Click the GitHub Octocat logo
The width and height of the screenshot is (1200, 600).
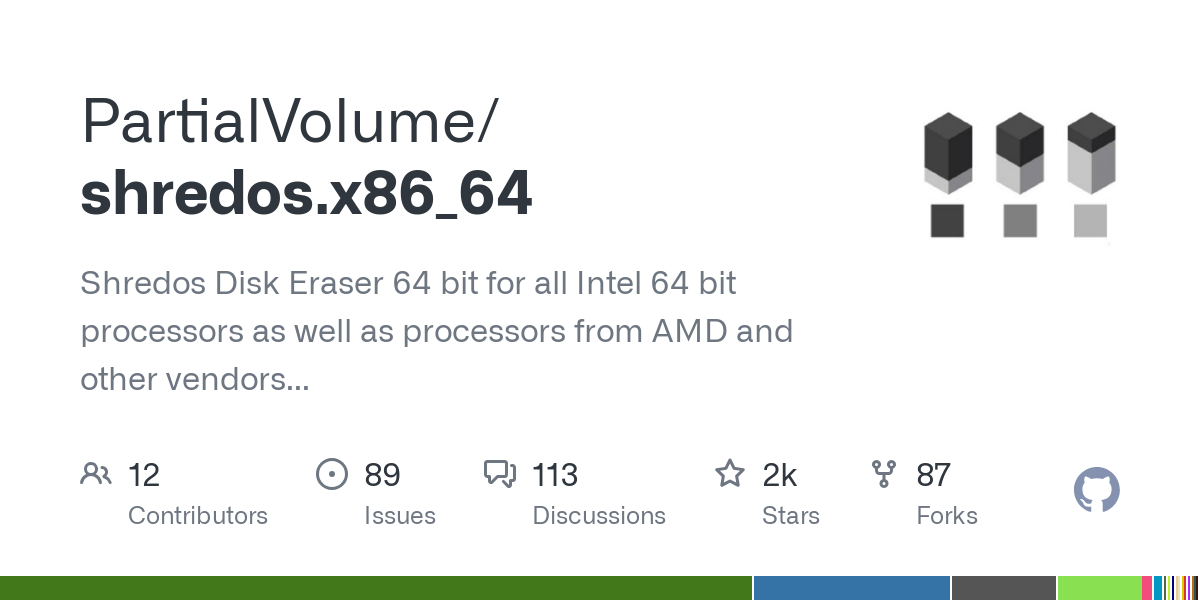click(x=1096, y=491)
